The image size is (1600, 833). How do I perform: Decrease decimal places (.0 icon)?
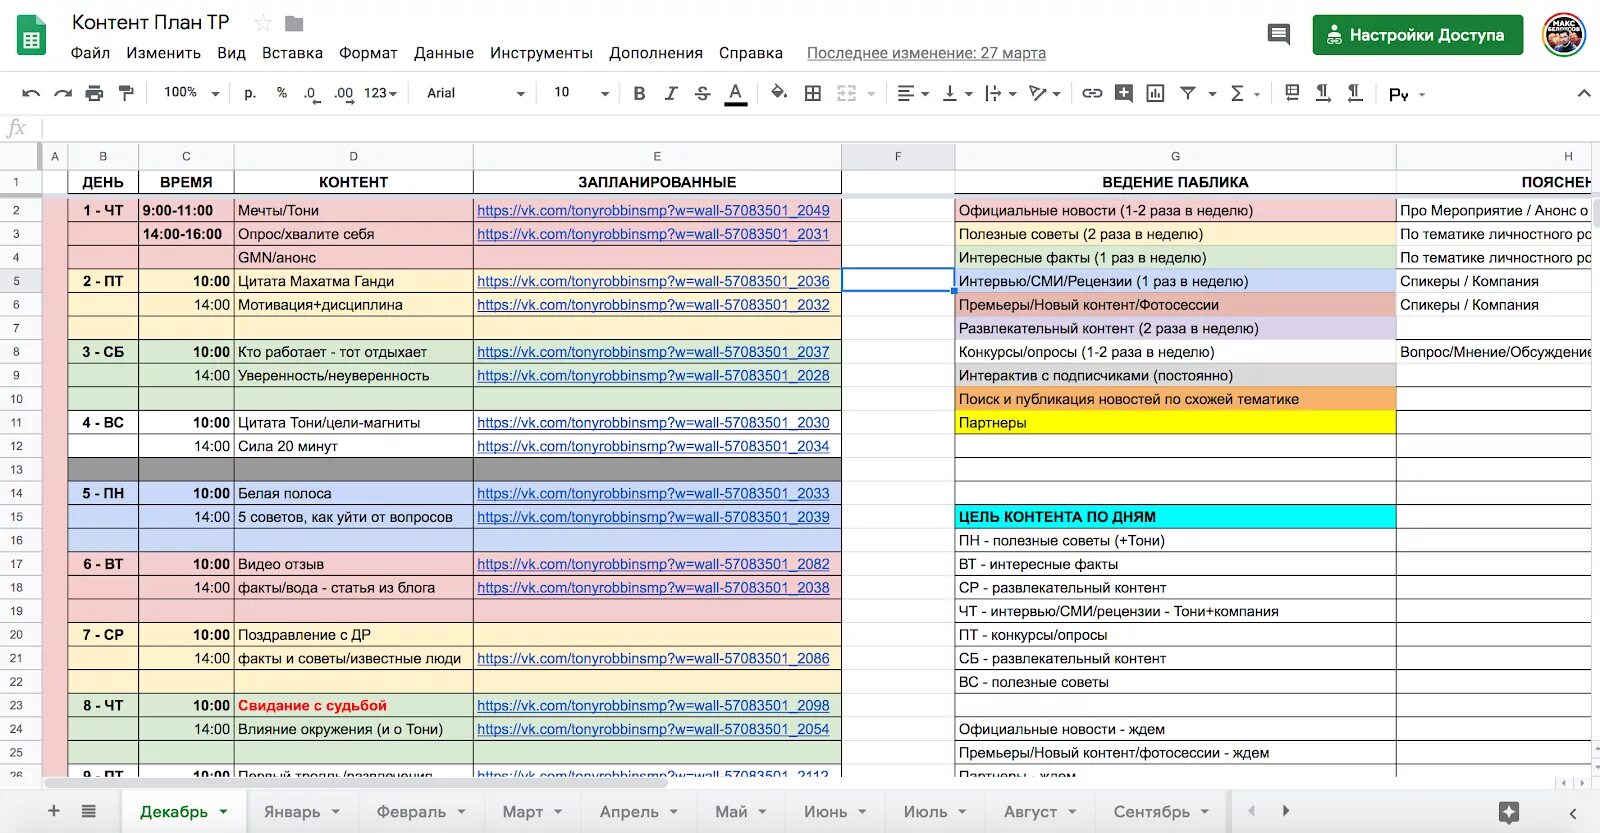tap(311, 93)
